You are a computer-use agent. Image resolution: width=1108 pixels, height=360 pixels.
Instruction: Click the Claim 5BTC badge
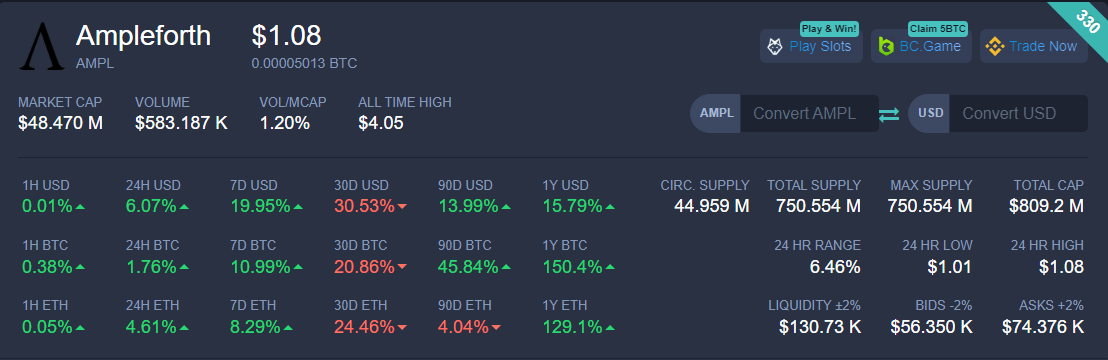click(x=938, y=29)
